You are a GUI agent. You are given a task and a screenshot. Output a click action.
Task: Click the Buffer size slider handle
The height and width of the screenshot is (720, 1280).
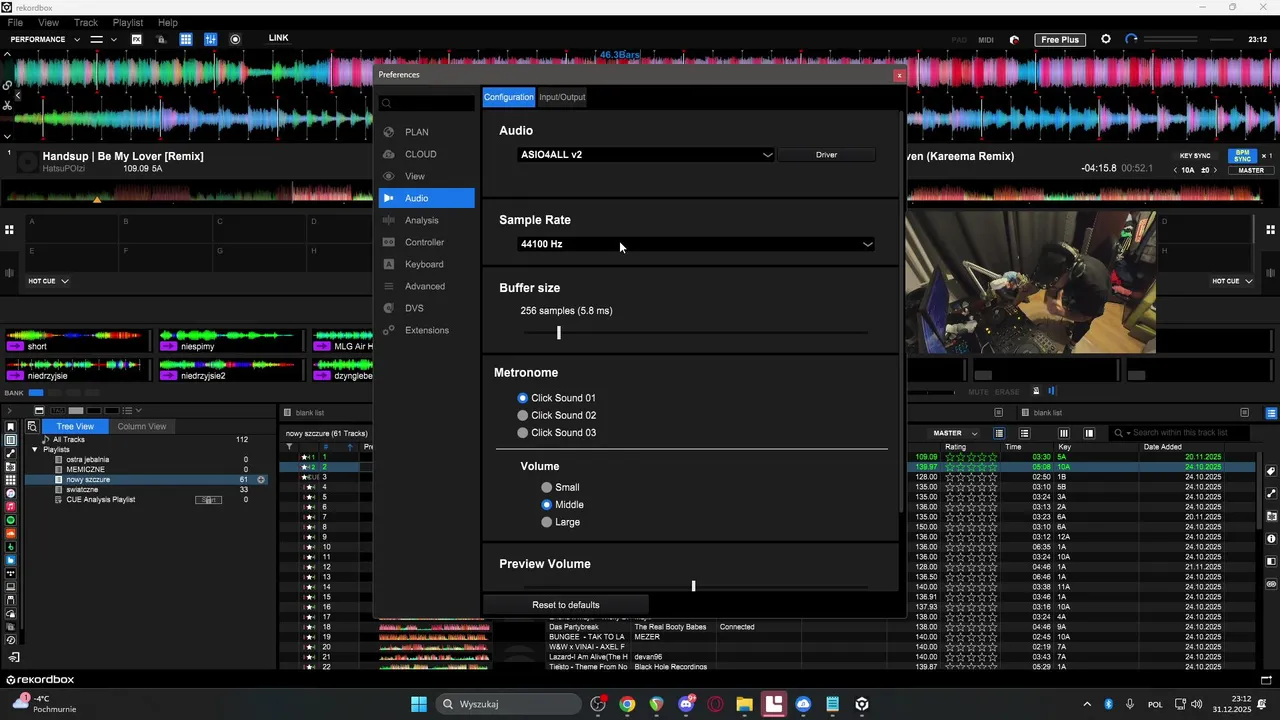point(559,332)
